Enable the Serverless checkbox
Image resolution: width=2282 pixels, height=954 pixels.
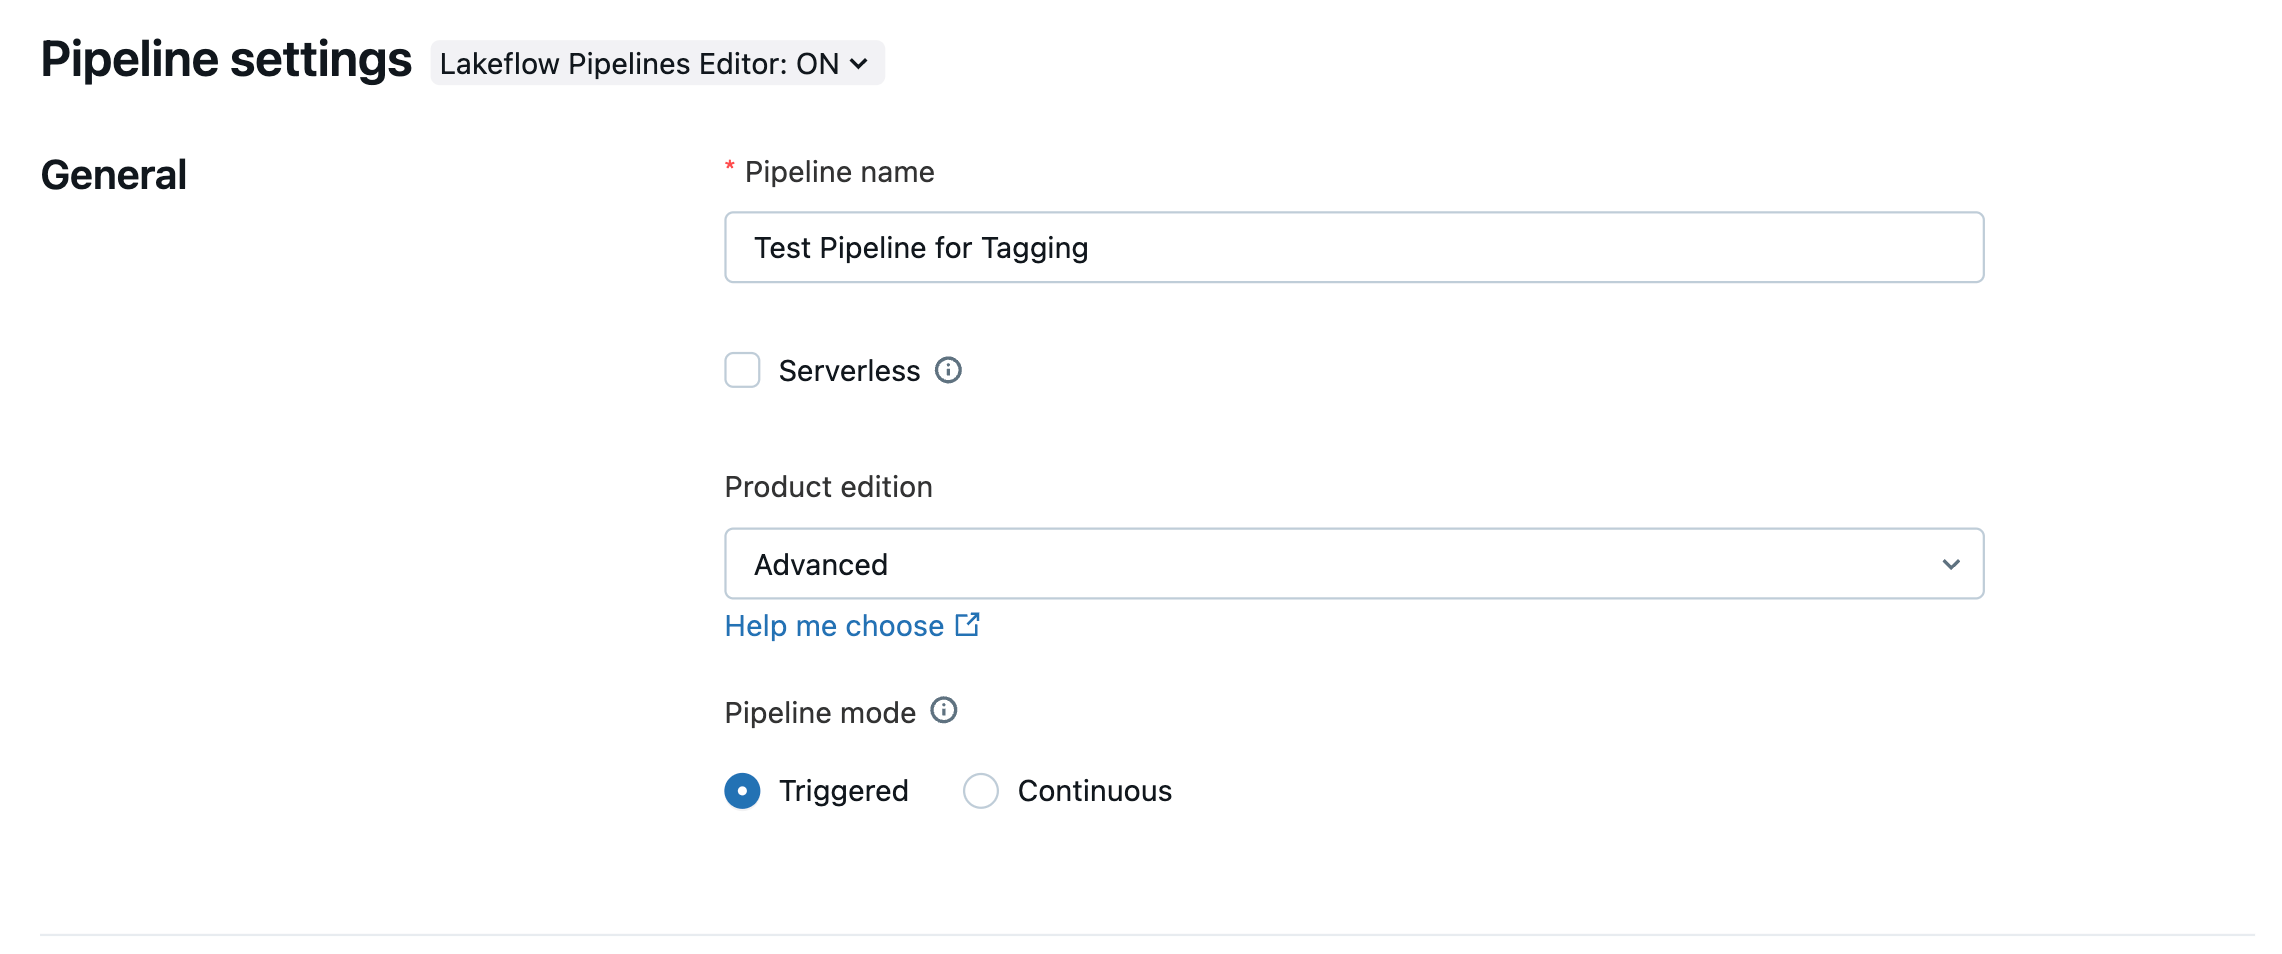point(742,370)
